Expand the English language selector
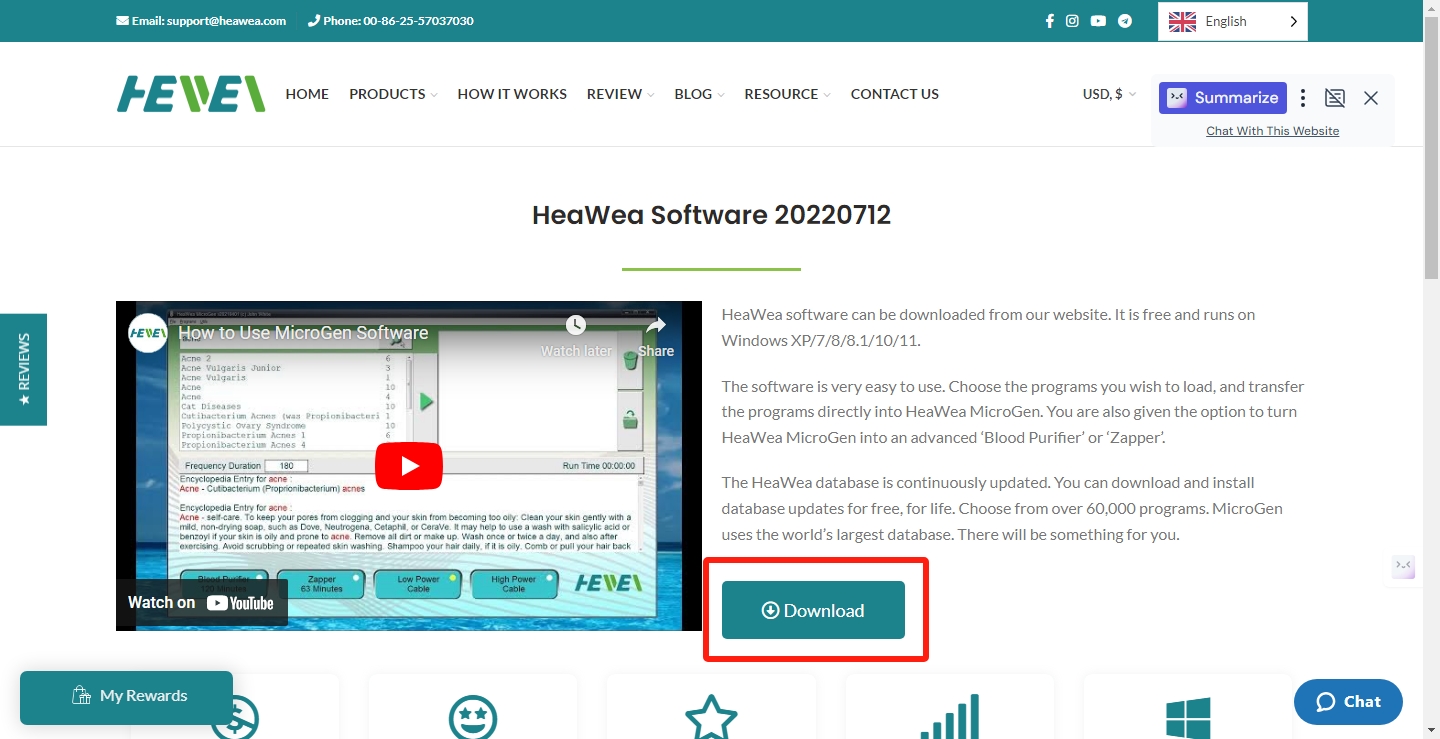Viewport: 1440px width, 739px height. pos(1232,21)
